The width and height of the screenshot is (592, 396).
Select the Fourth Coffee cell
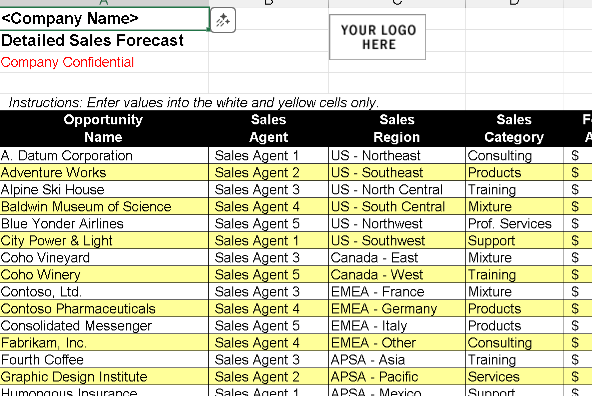click(104, 359)
